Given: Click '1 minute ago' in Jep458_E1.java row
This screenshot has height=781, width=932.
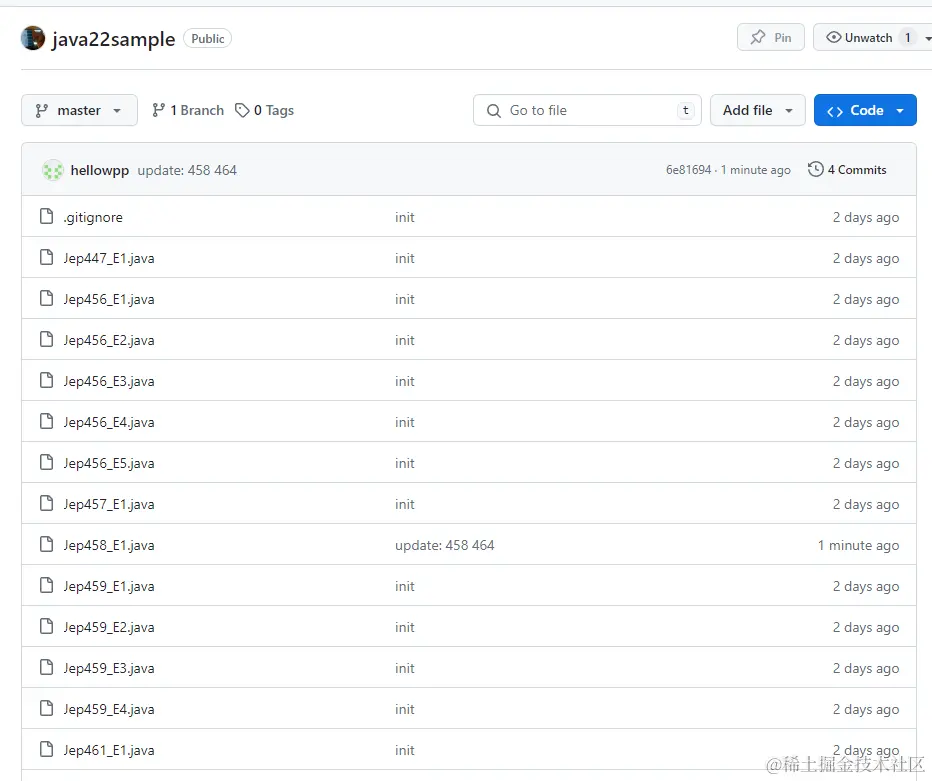Looking at the screenshot, I should [x=858, y=545].
